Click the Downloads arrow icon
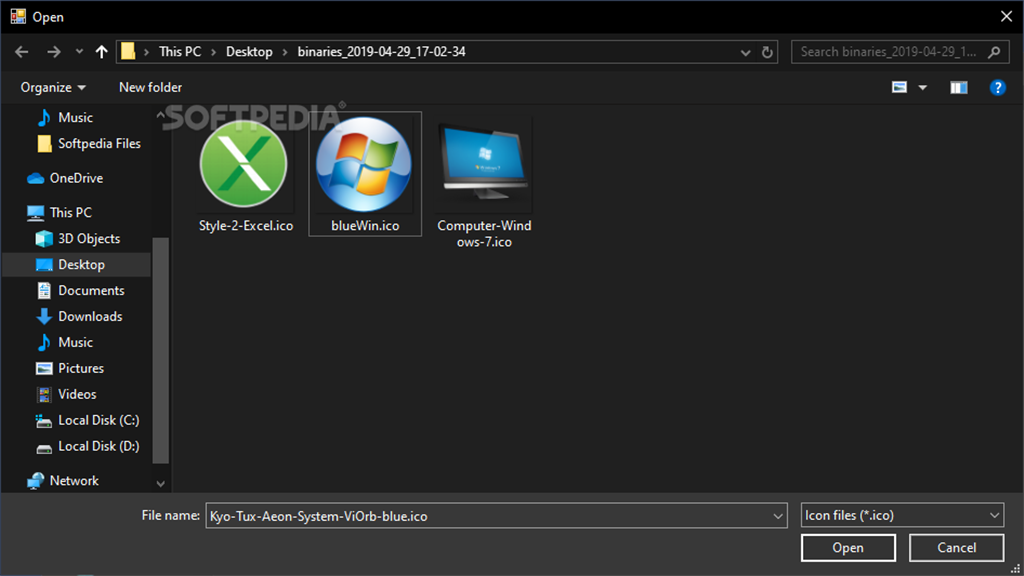 click(44, 317)
